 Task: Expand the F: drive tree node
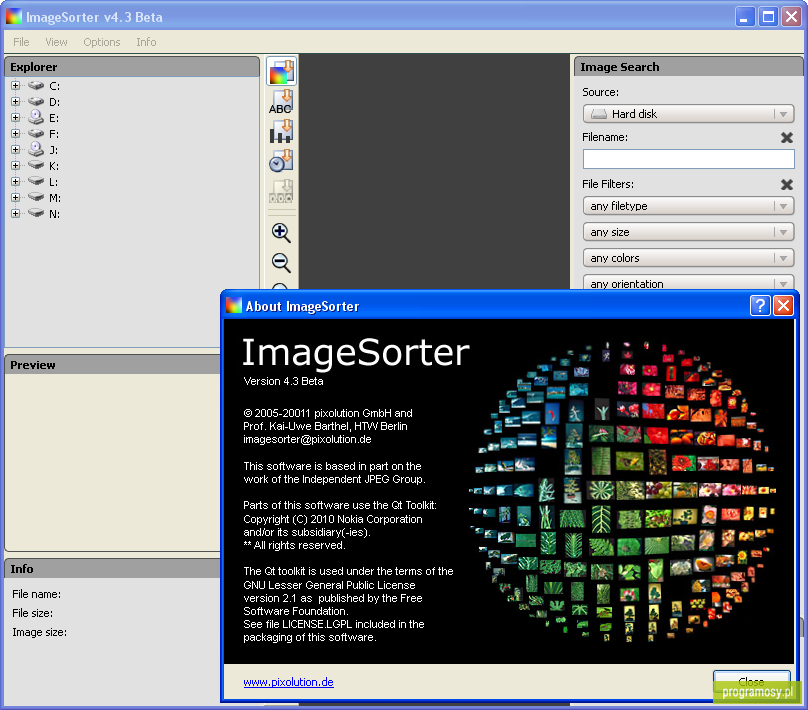pos(15,133)
